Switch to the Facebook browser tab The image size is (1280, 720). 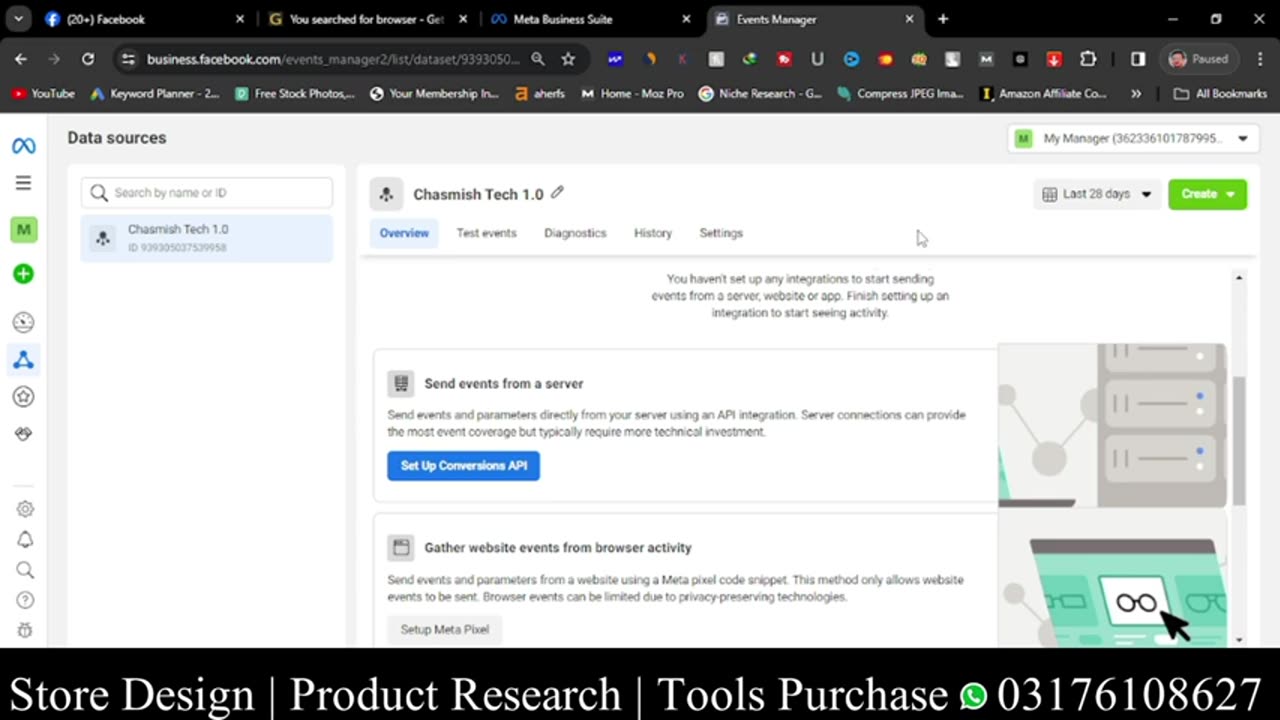click(145, 19)
